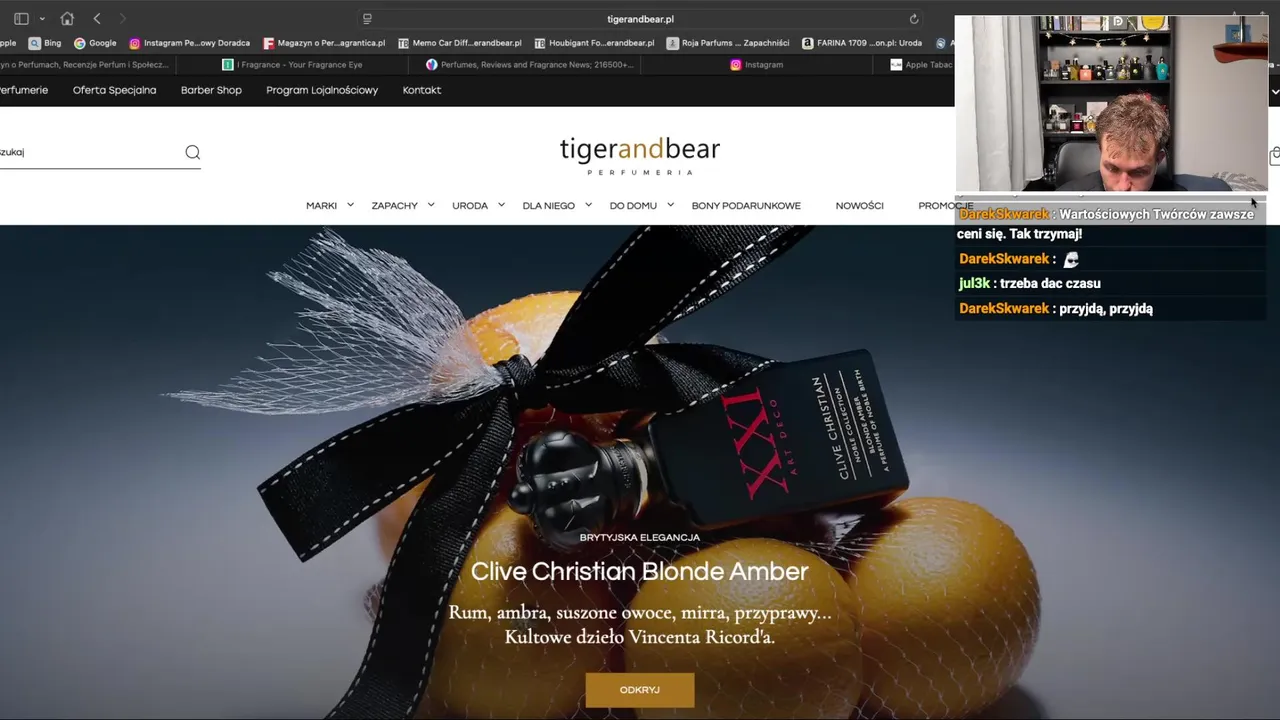
Task: Open BONY PODARUNKOWE
Action: coord(746,206)
